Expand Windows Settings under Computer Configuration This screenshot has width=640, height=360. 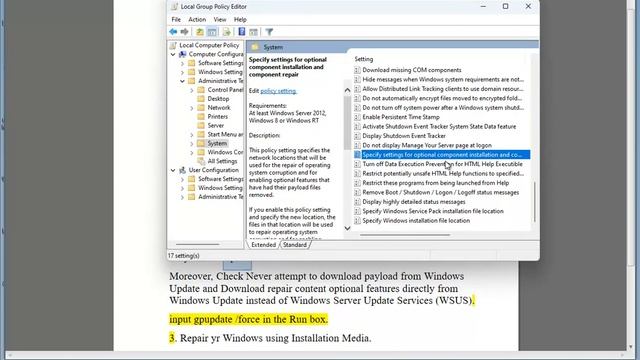pos(182,72)
